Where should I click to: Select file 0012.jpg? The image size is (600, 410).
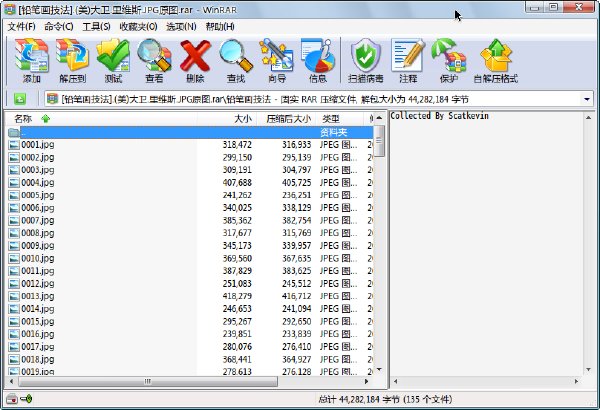[x=38, y=284]
